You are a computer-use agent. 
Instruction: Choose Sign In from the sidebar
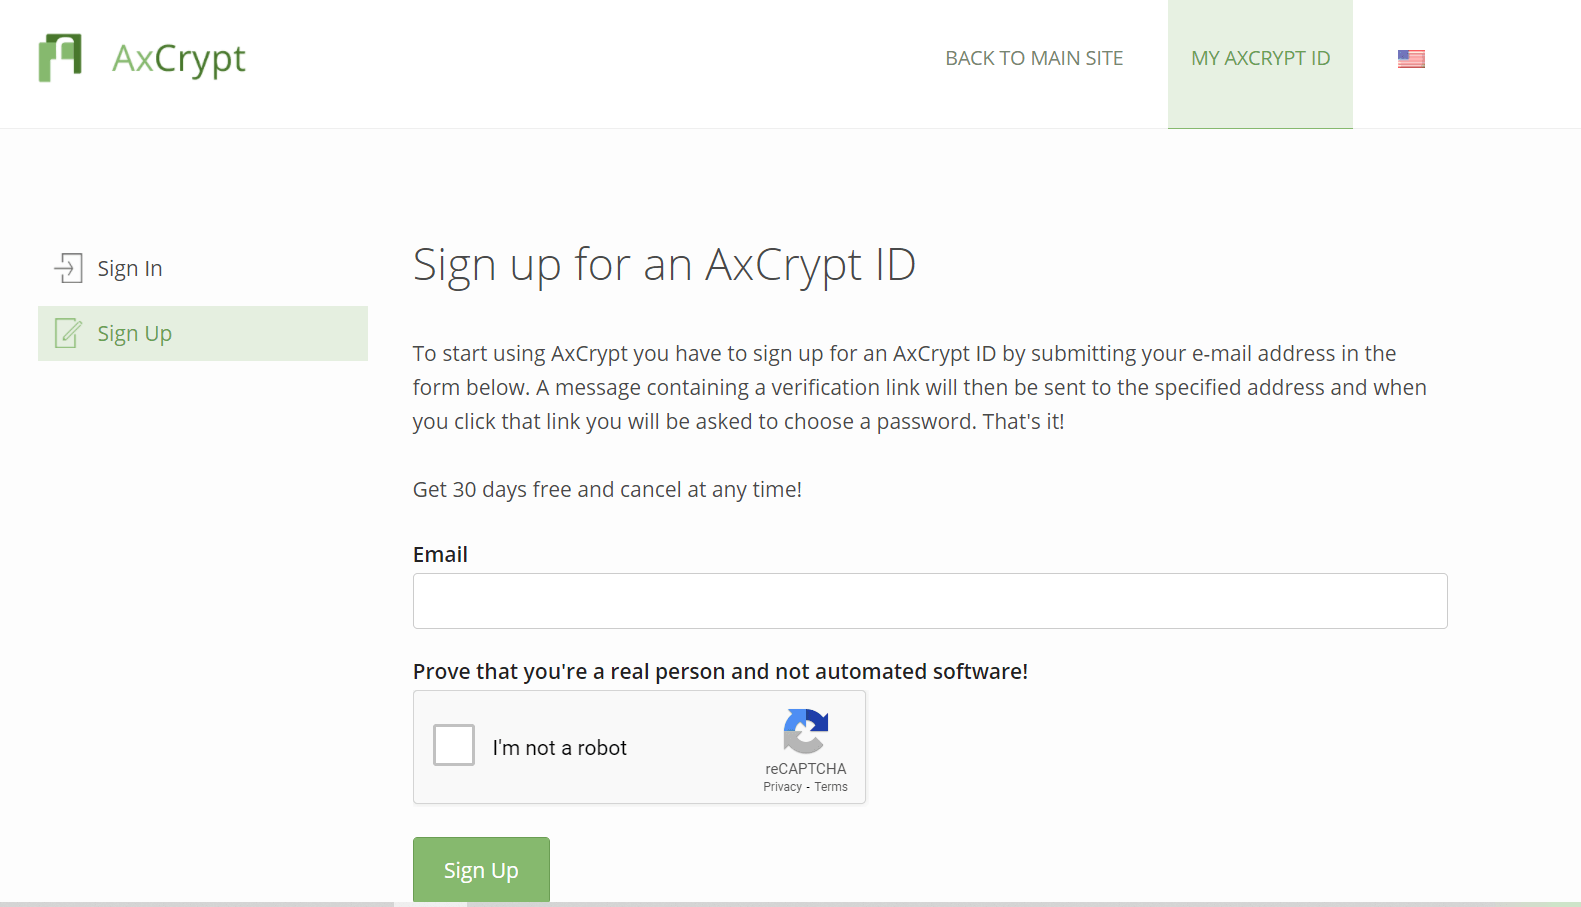[x=129, y=267]
